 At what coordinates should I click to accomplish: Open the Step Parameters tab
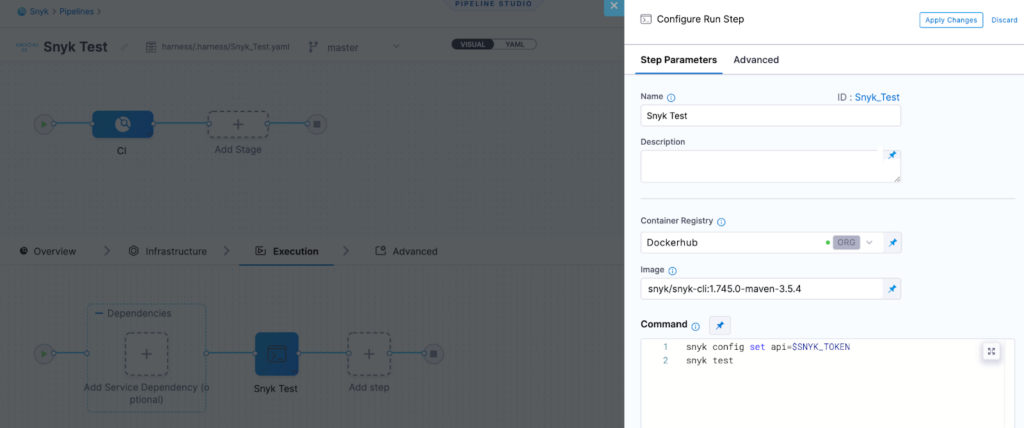(x=679, y=59)
